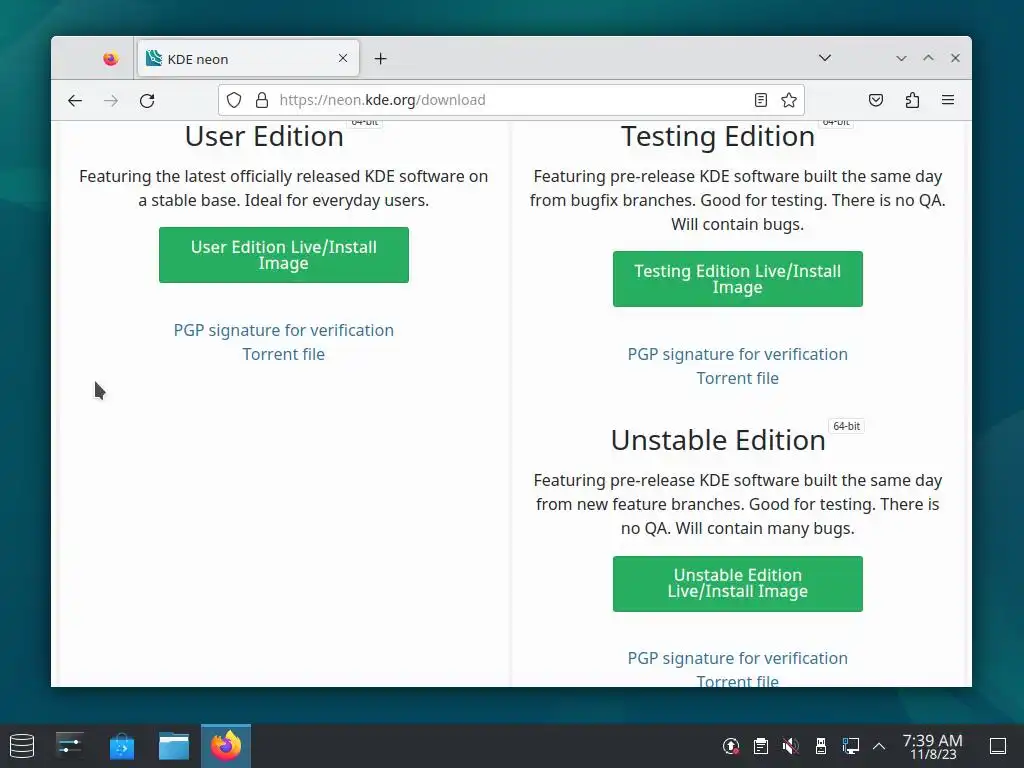Launch Discover software center from taskbar
Screen dimensions: 1024x768
click(121, 746)
